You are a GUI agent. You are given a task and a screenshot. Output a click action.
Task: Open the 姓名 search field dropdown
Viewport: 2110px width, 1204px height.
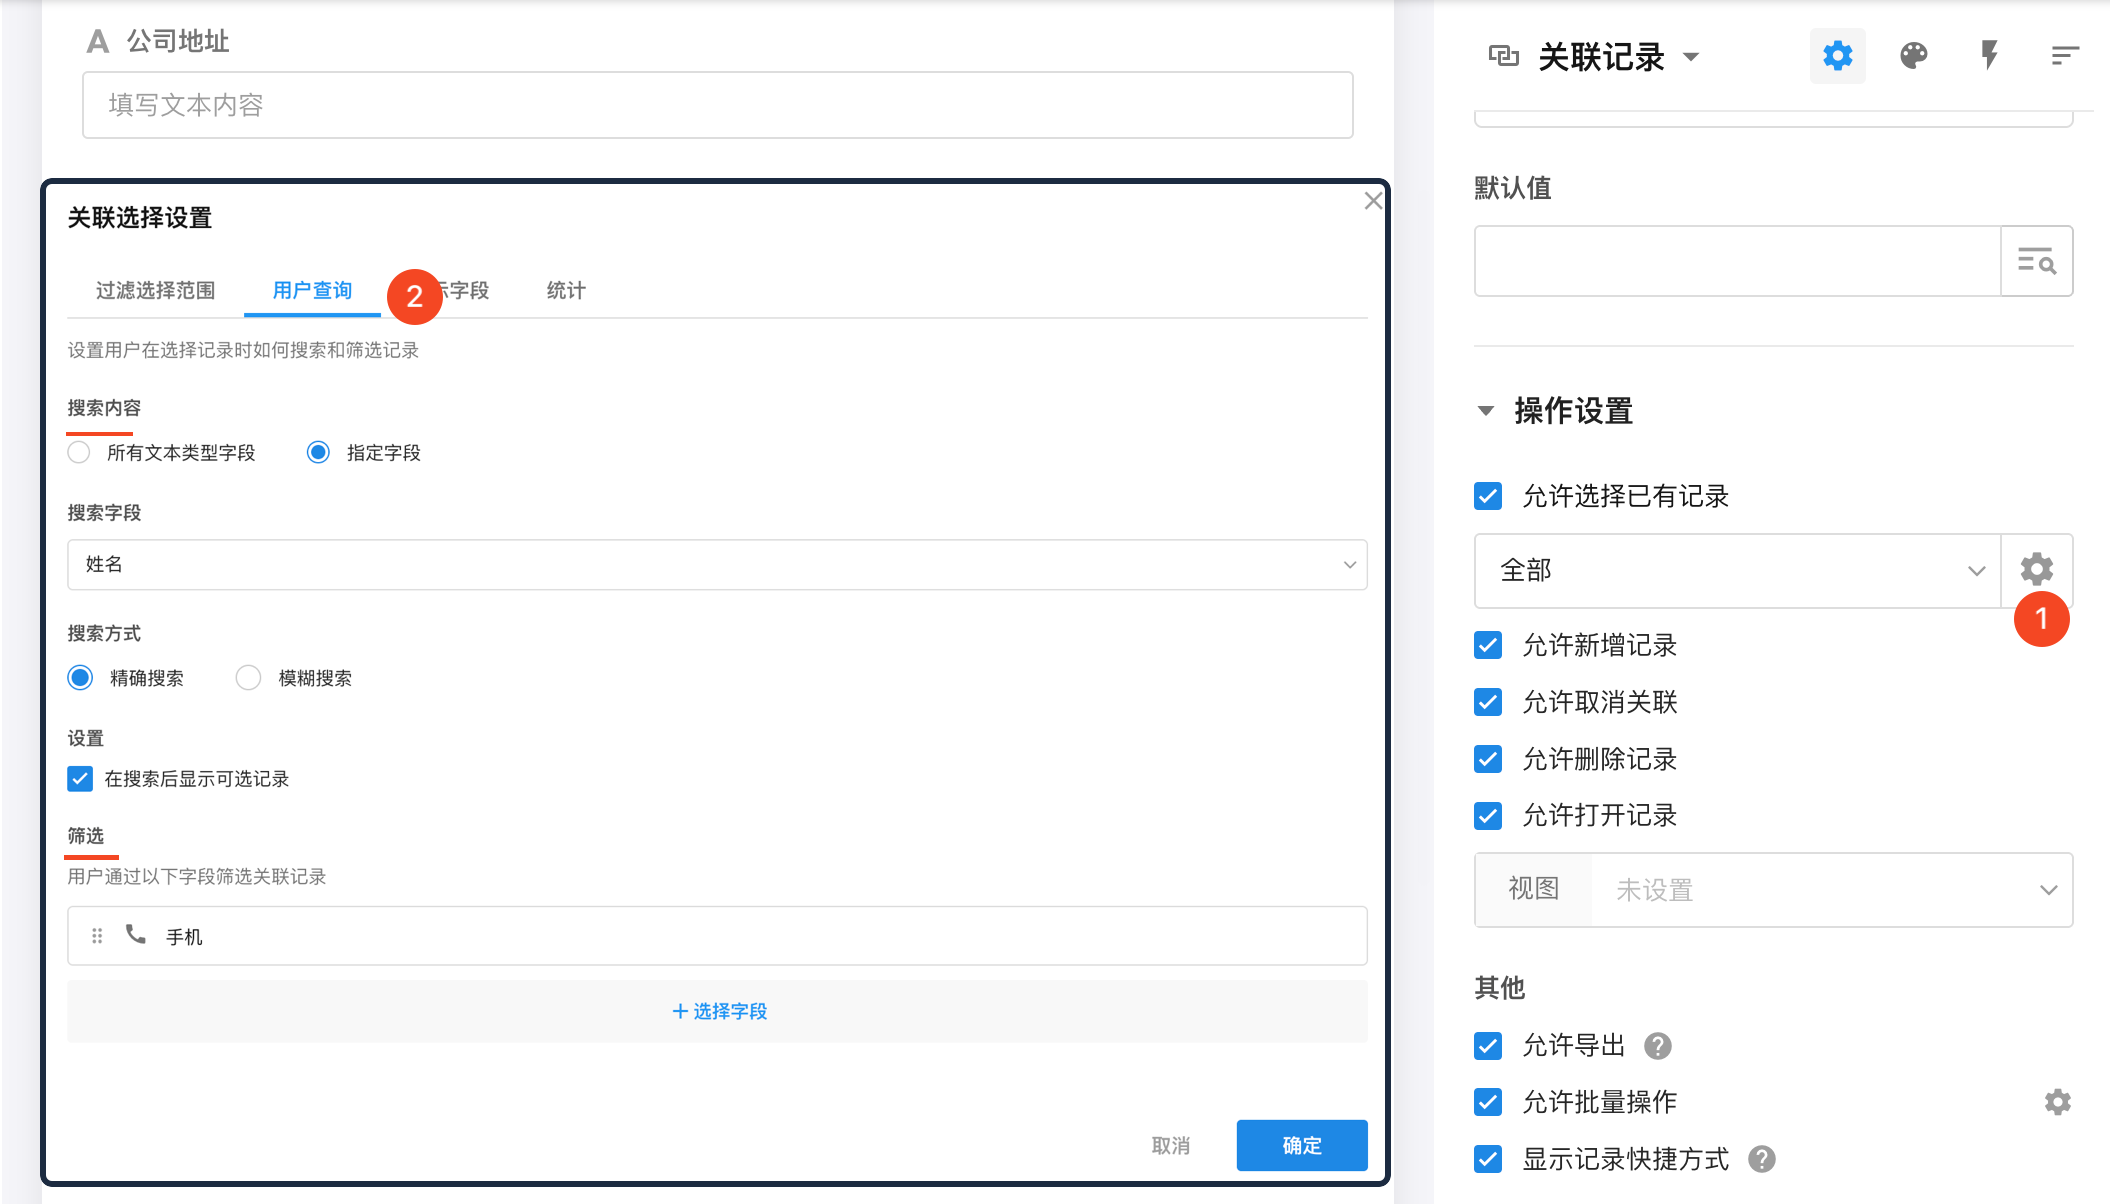(x=716, y=565)
